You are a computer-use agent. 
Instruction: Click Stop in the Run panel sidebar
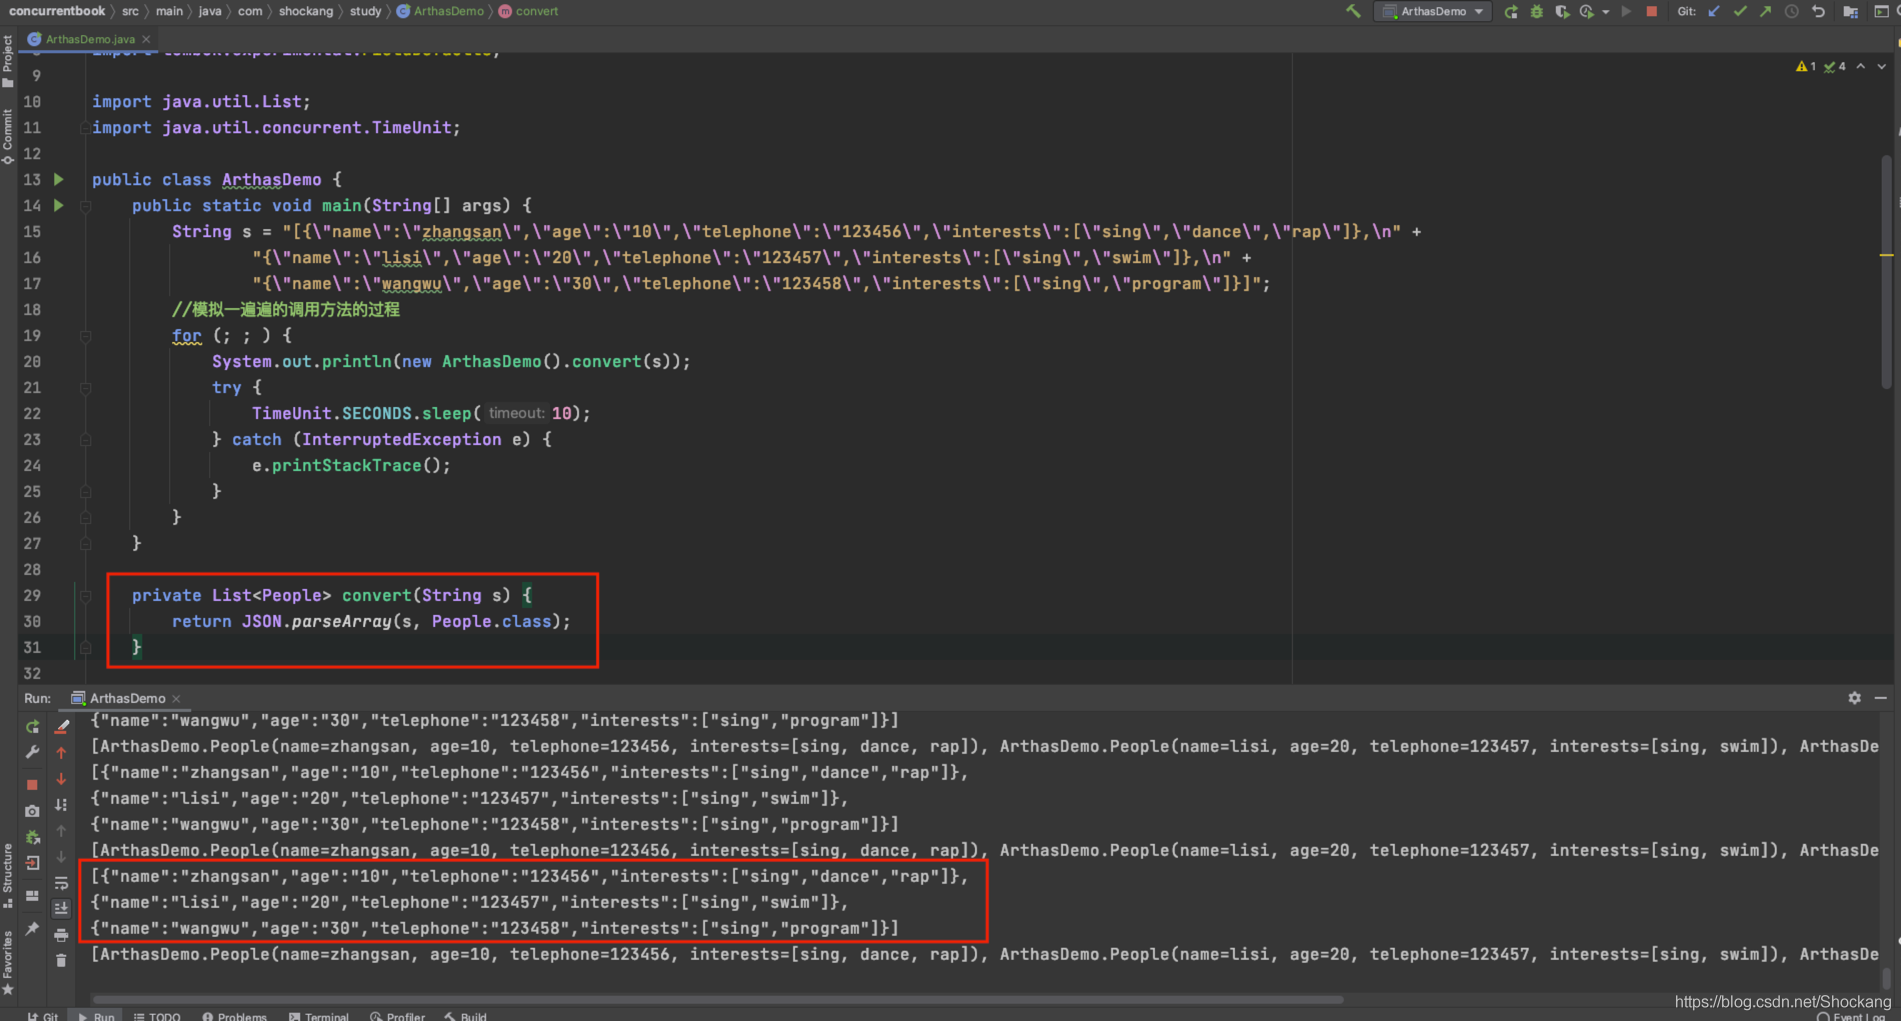(x=32, y=784)
